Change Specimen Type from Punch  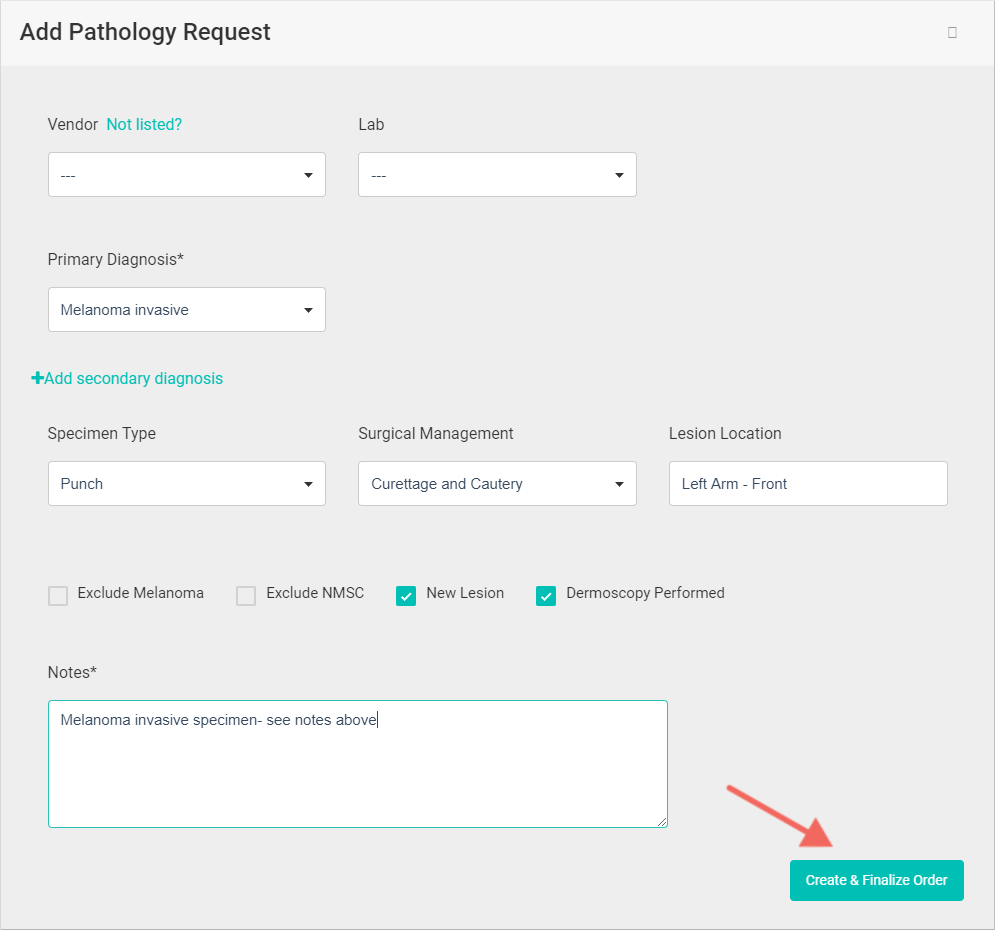[x=187, y=484]
